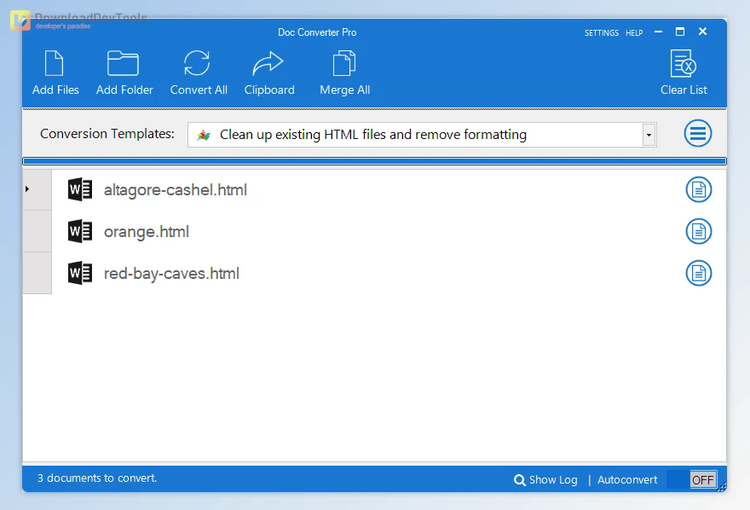Image resolution: width=750 pixels, height=510 pixels.
Task: Click the row header cell of red-bay-caves.html
Action: point(37,273)
